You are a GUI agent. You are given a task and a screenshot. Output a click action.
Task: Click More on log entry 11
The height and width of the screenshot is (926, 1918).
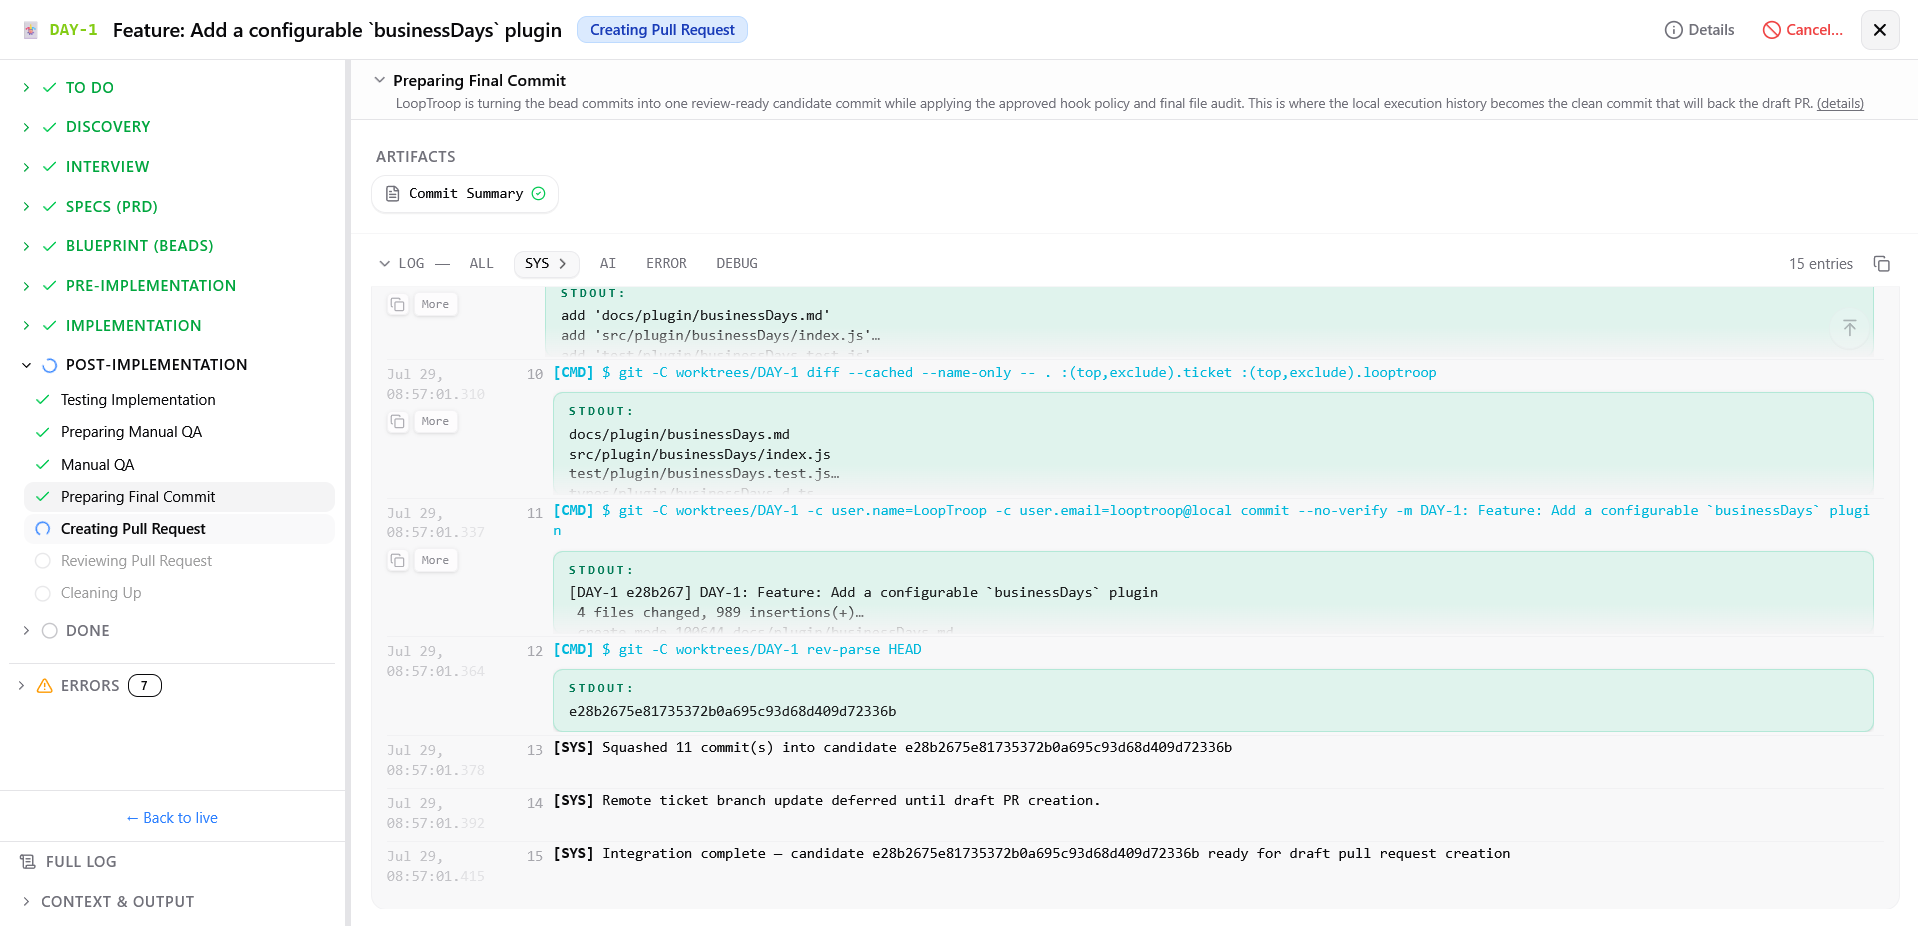(x=435, y=560)
